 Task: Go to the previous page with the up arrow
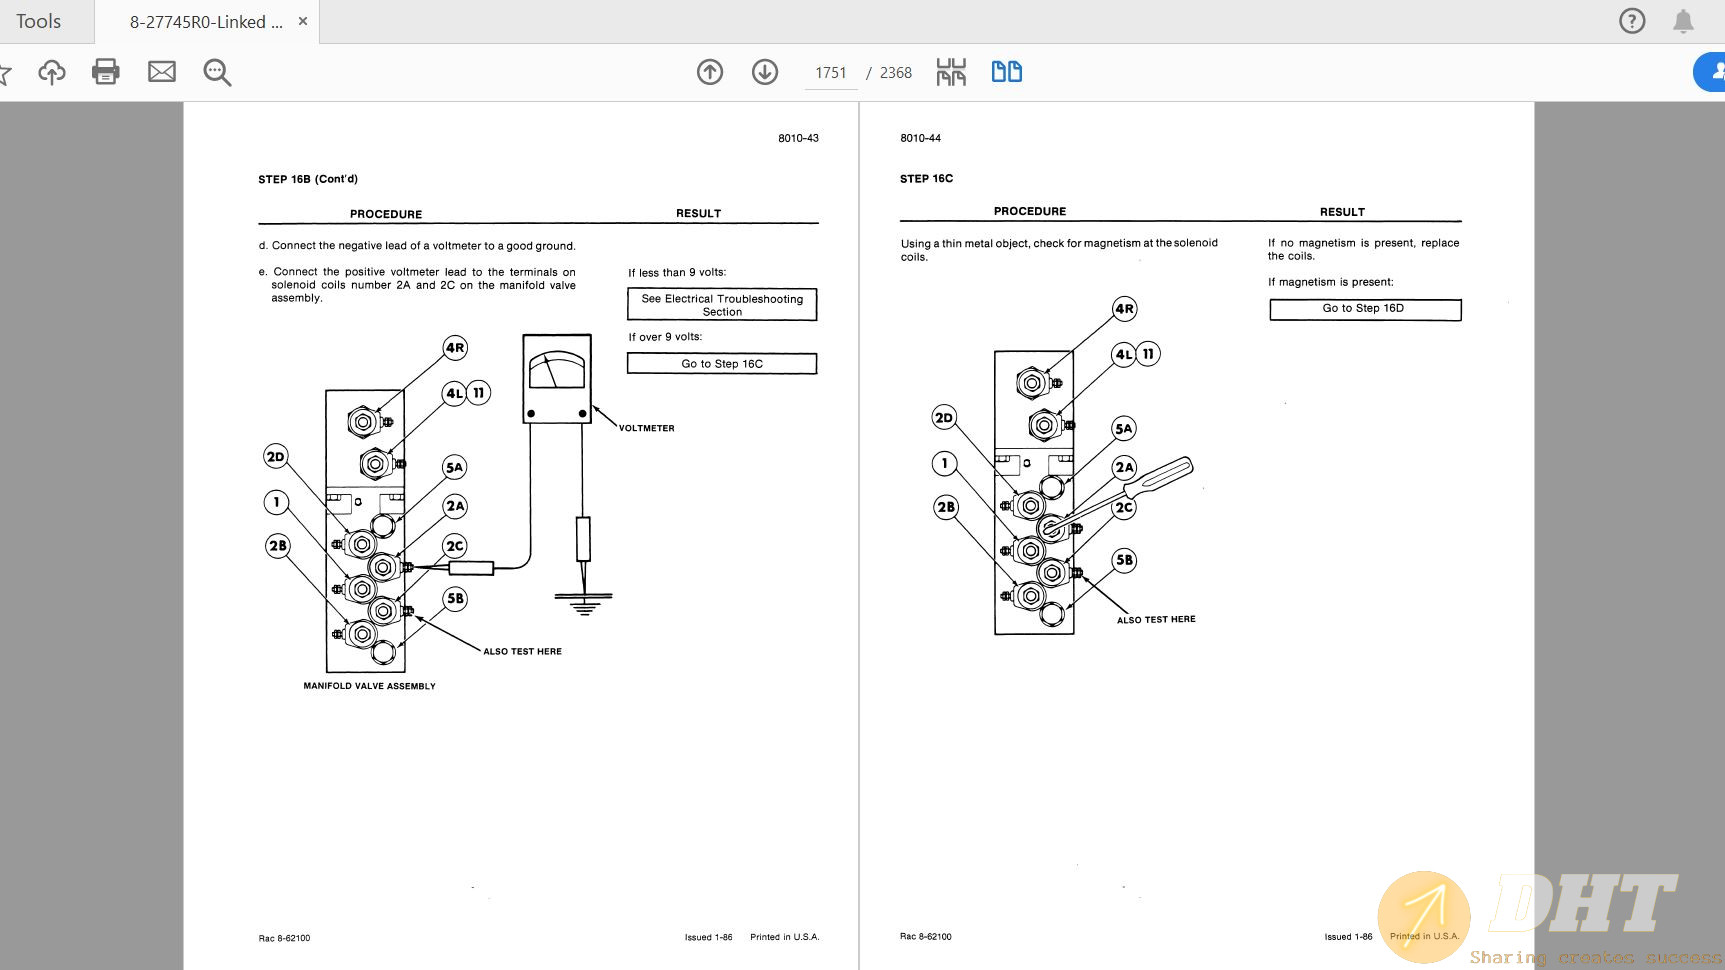[710, 72]
